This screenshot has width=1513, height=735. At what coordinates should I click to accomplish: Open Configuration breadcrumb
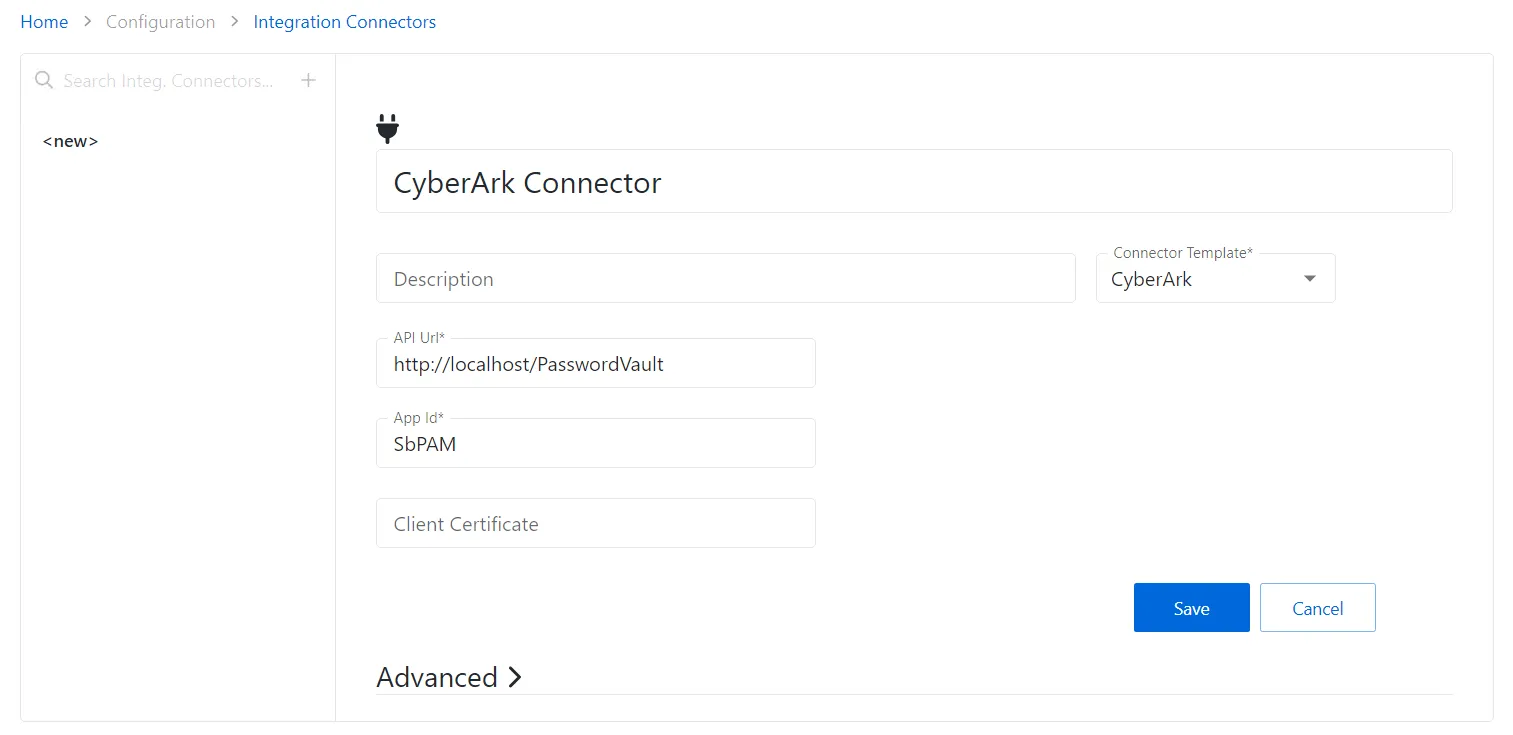click(x=160, y=22)
